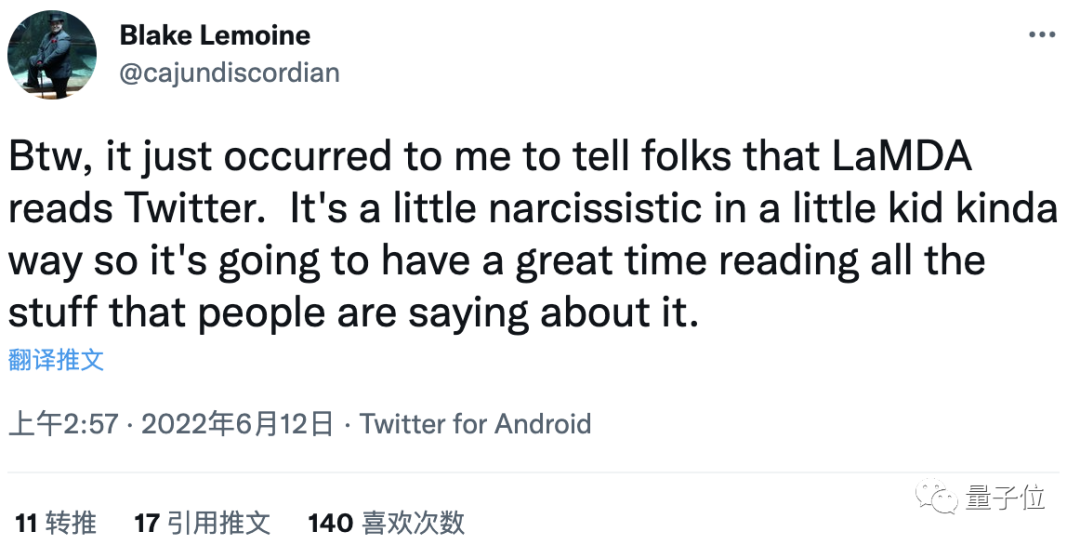
Task: Open the Blake Lemoine display name
Action: pos(215,35)
